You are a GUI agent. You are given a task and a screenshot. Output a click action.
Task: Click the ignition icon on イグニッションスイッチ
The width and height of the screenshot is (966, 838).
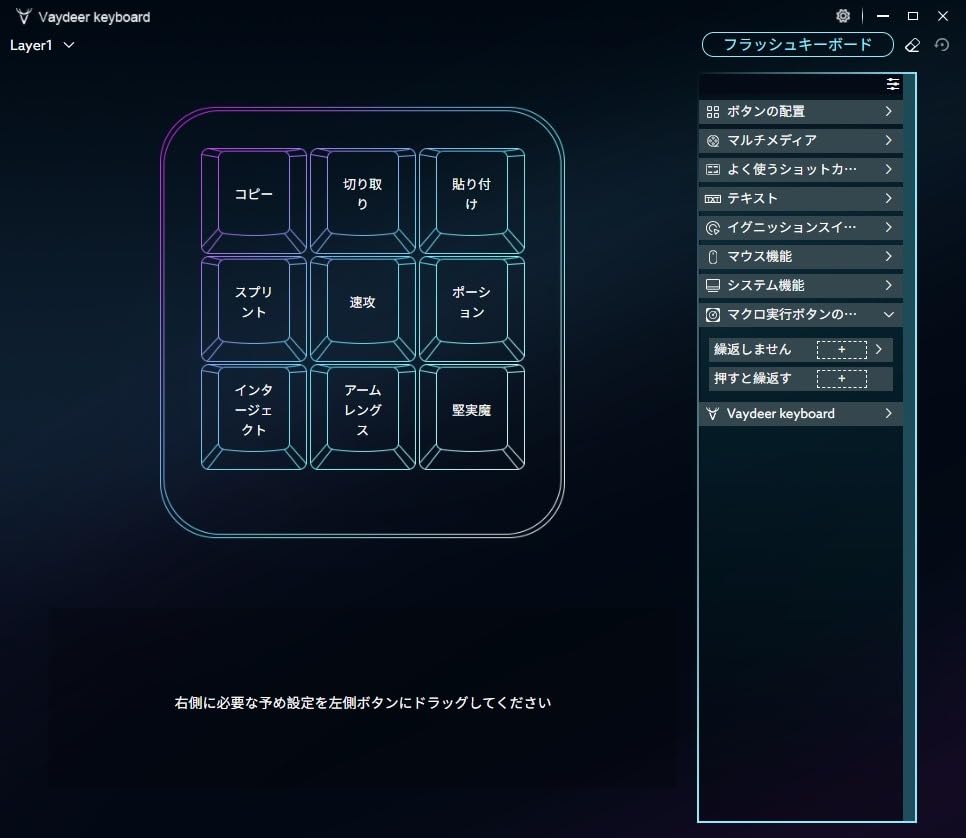(714, 228)
